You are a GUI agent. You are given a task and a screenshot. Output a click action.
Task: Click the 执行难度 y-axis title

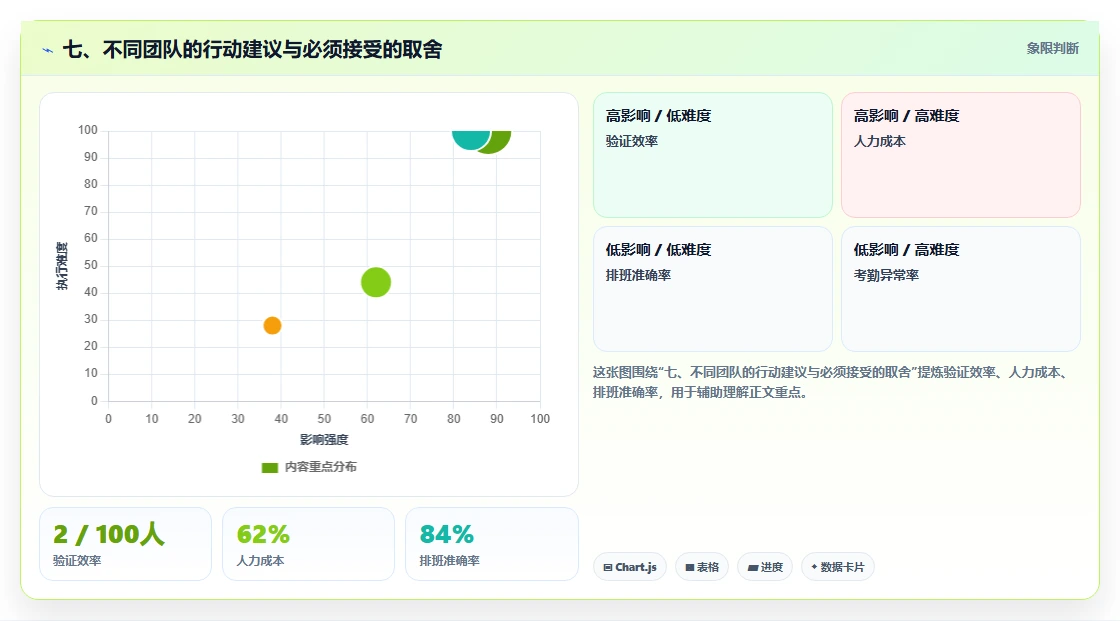pyautogui.click(x=62, y=266)
